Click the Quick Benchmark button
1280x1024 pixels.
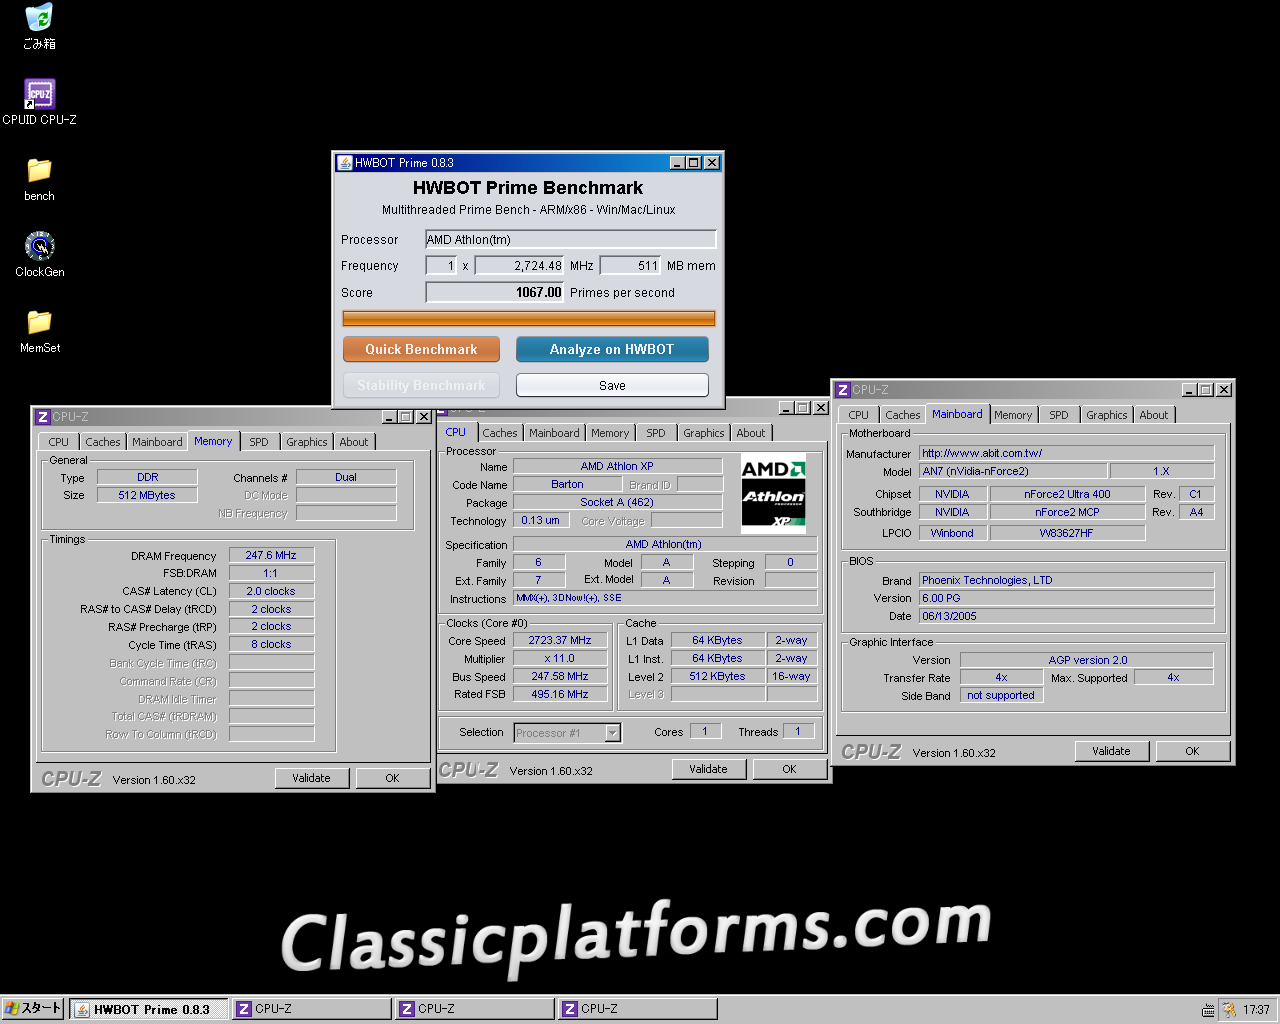[x=421, y=349]
